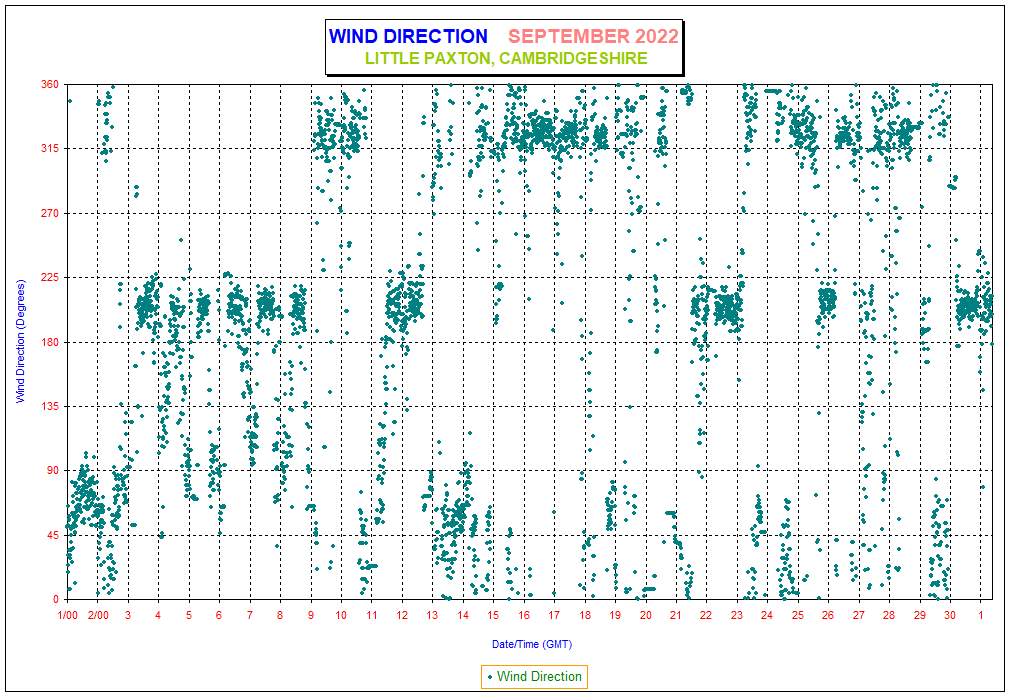The width and height of the screenshot is (1010, 696).
Task: Click the WIND DIRECTION title text
Action: click(x=408, y=36)
